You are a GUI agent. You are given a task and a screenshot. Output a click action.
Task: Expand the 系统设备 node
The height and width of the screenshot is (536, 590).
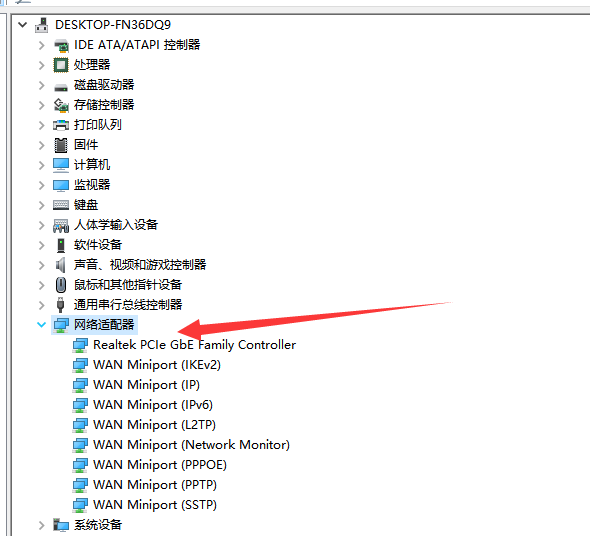[x=41, y=525]
